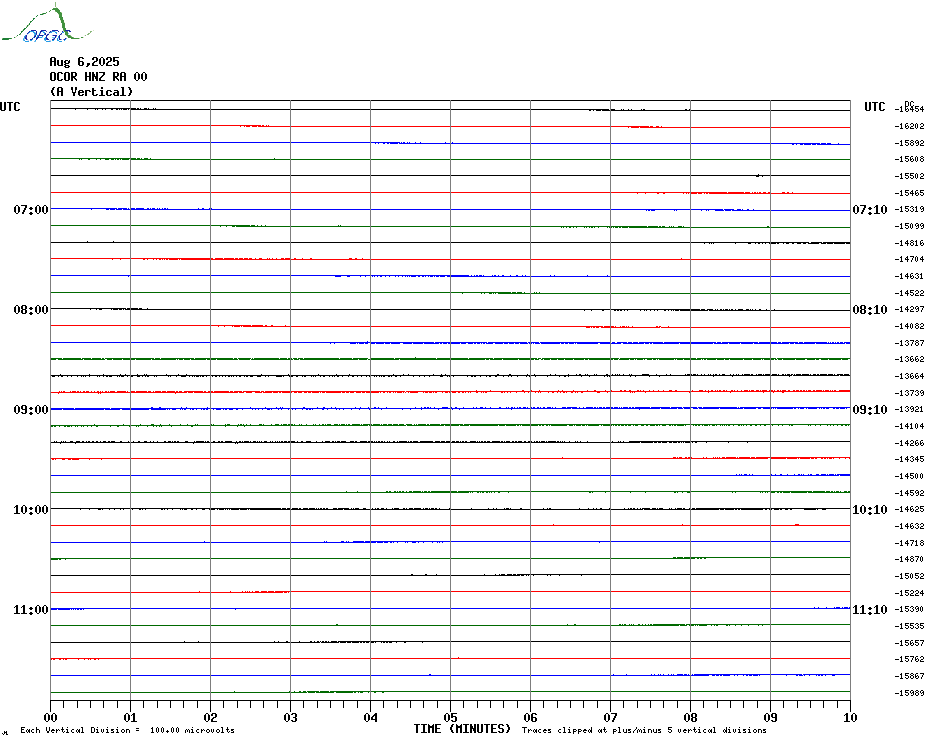Click the 08:00 hour label
Viewport: 930px width, 744px height.
[x=31, y=310]
